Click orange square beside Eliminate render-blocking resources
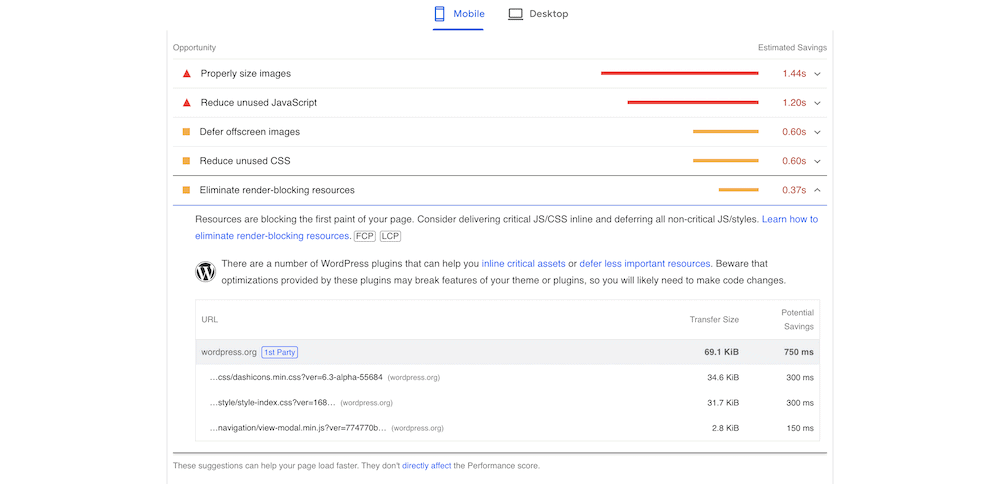Viewport: 1000px width, 484px height. [186, 190]
